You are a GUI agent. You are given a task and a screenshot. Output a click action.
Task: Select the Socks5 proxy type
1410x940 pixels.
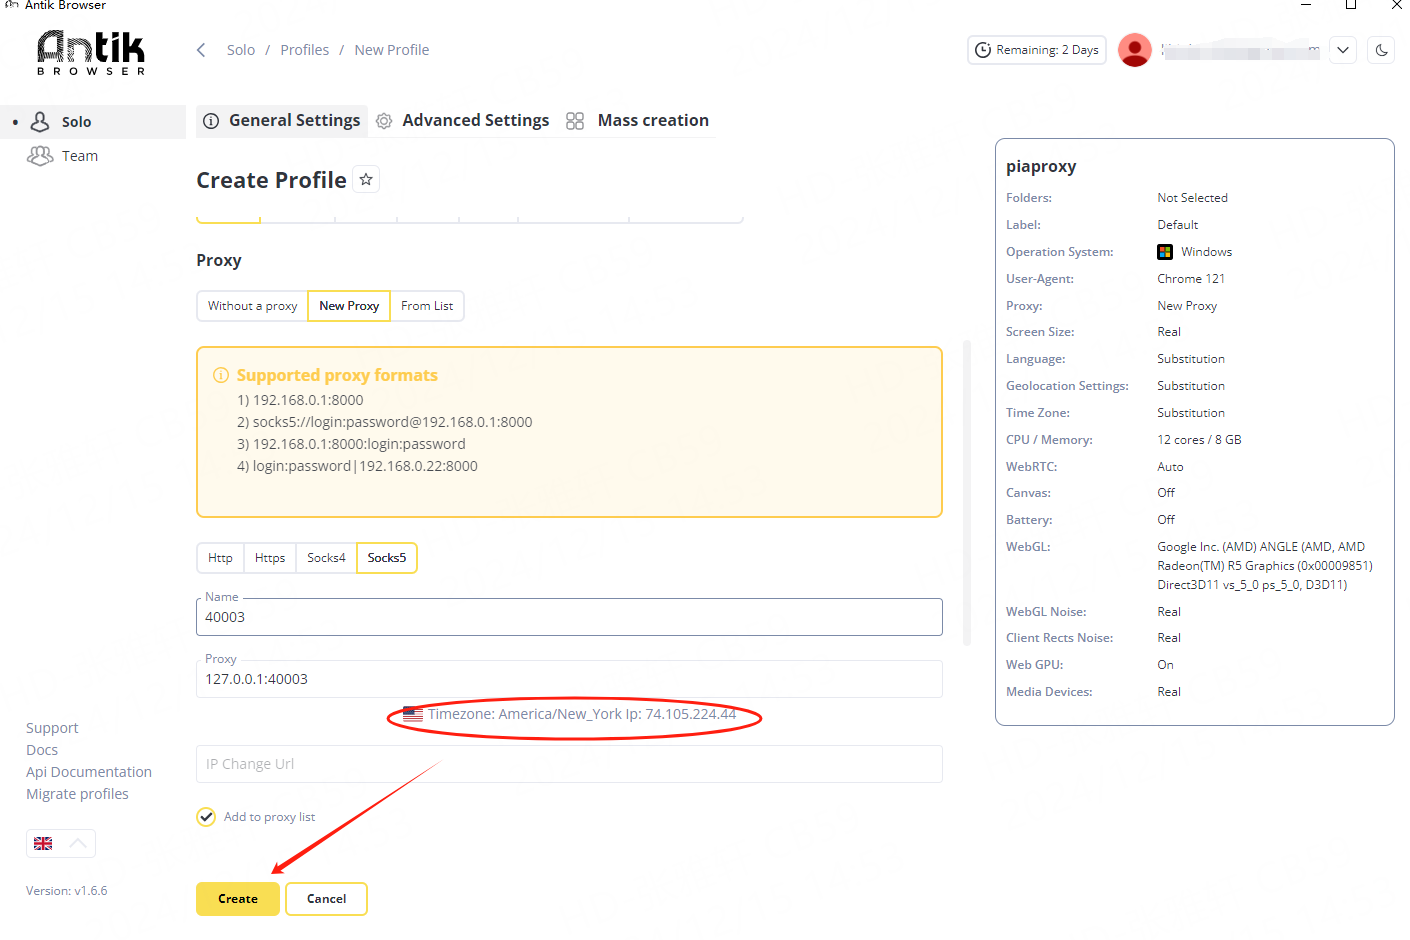386,558
